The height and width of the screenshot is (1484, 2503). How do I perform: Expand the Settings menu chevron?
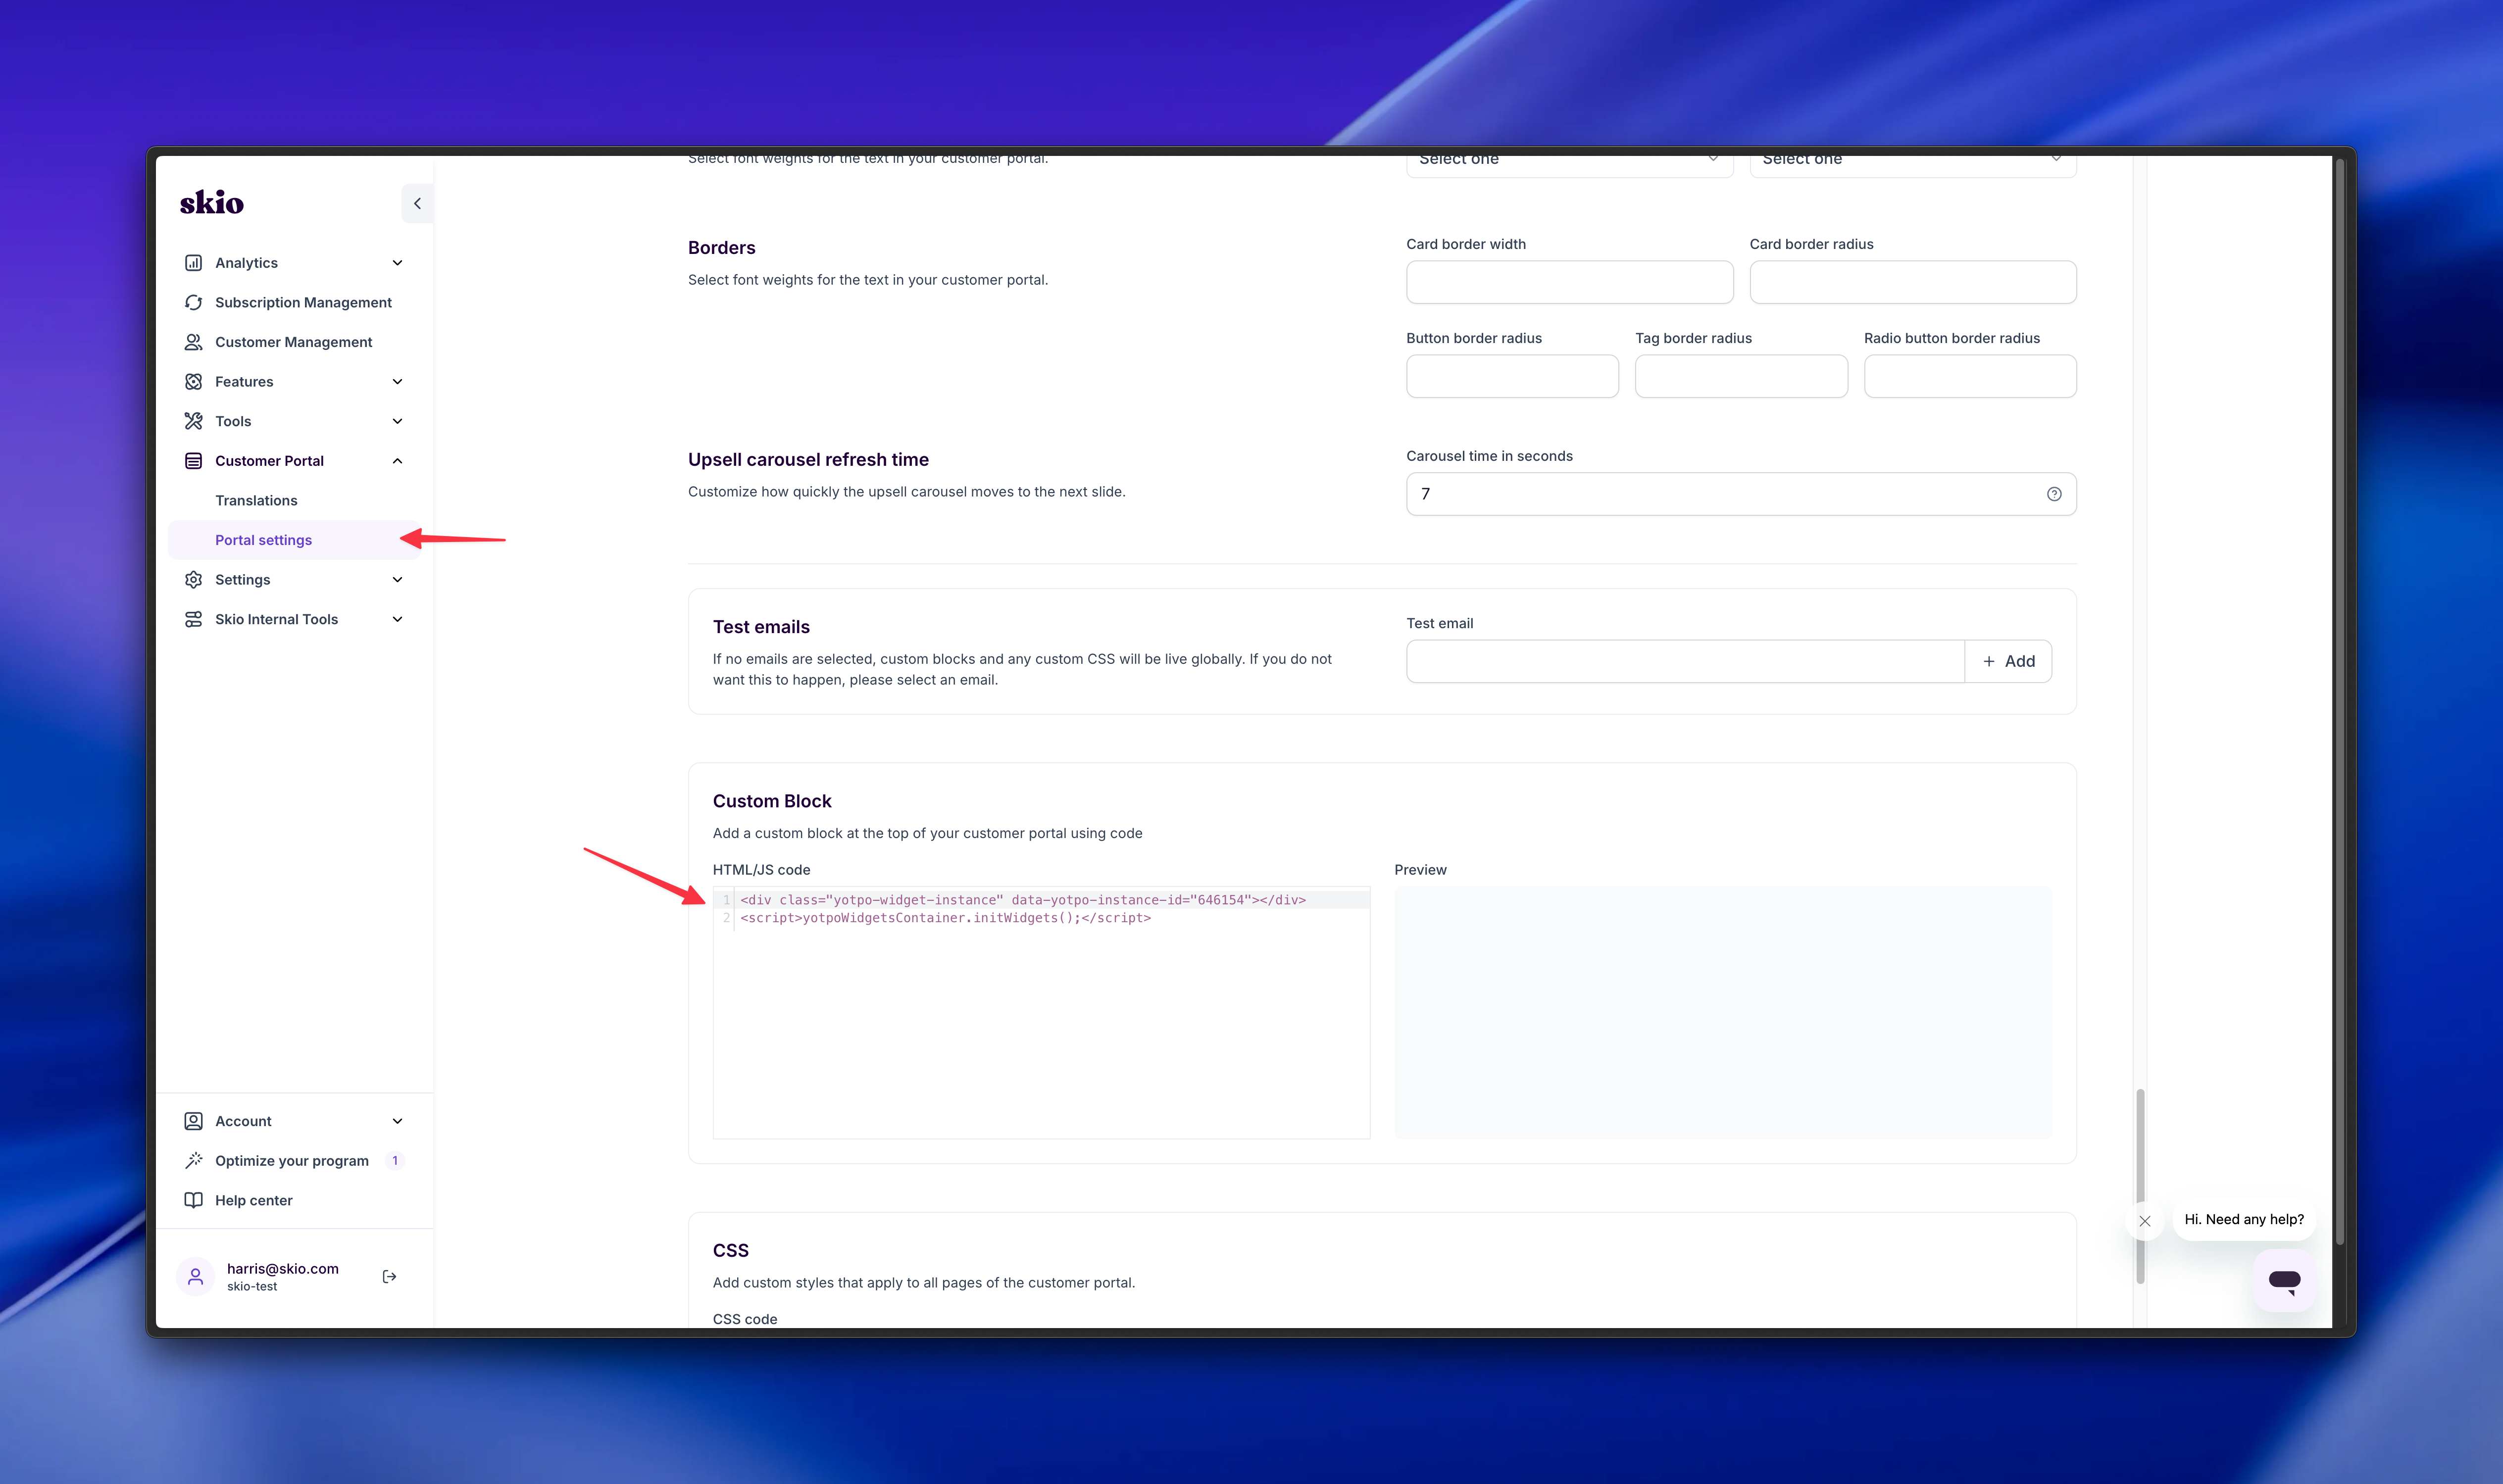(397, 580)
